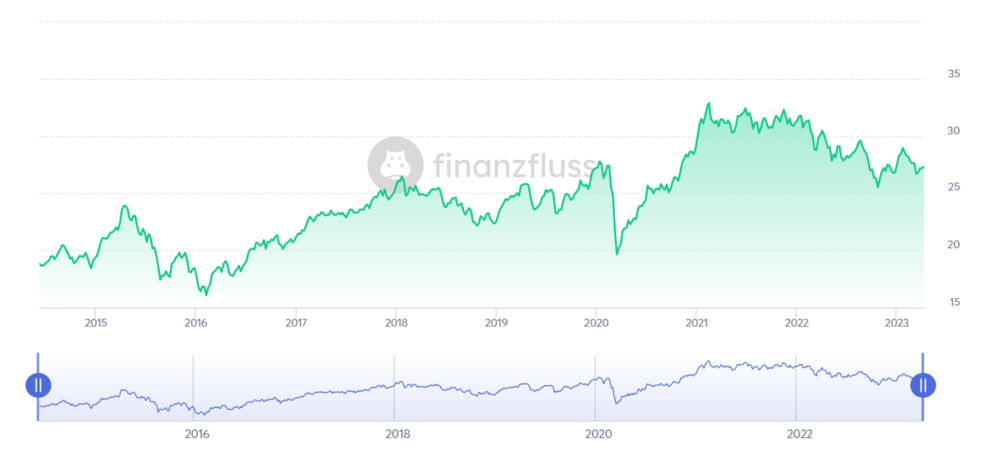The width and height of the screenshot is (1000, 450).
Task: Click the 15 value on the price axis
Action: click(954, 302)
